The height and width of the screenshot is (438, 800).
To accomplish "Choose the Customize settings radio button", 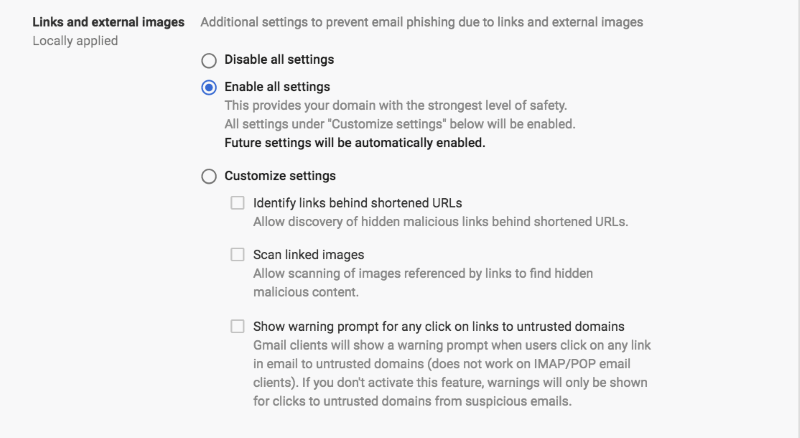I will click(209, 176).
